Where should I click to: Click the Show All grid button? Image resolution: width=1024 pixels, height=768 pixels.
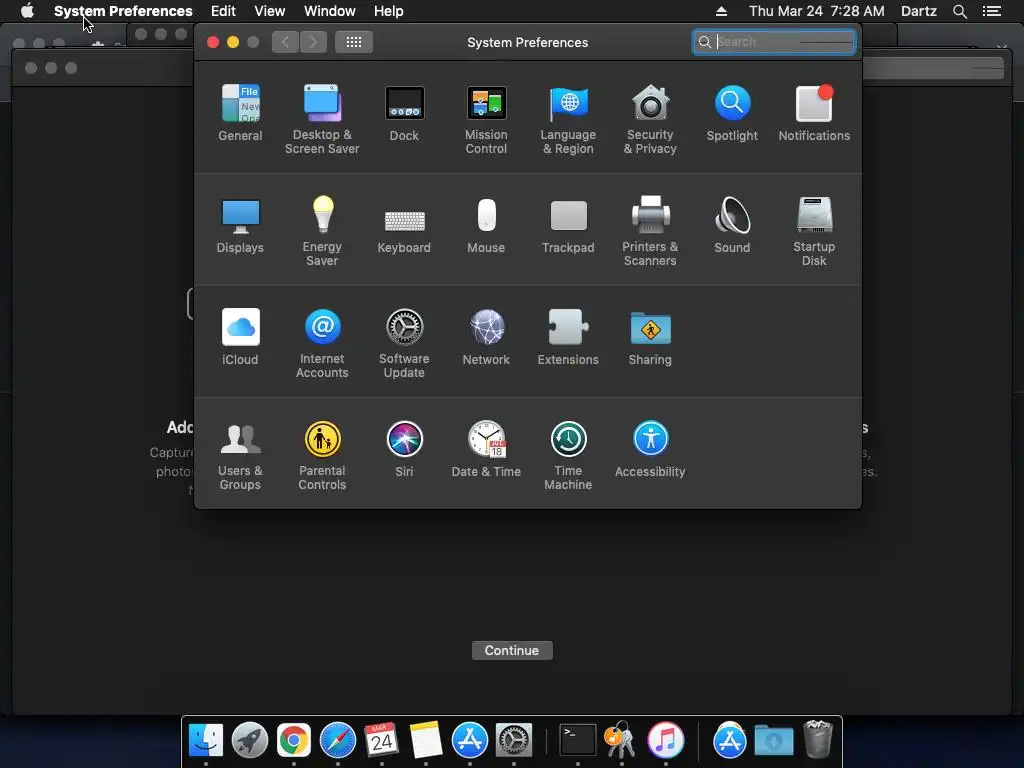pos(354,42)
